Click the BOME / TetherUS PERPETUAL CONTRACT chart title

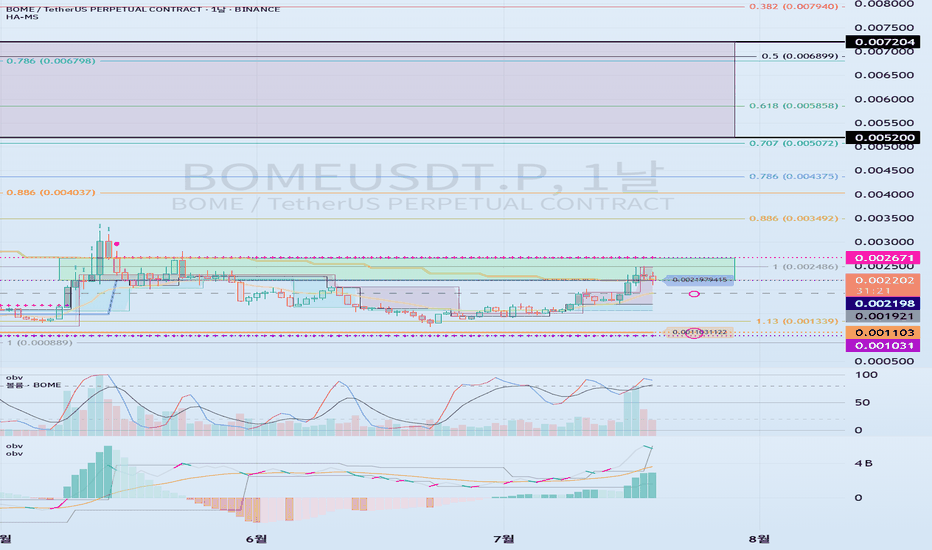click(143, 9)
